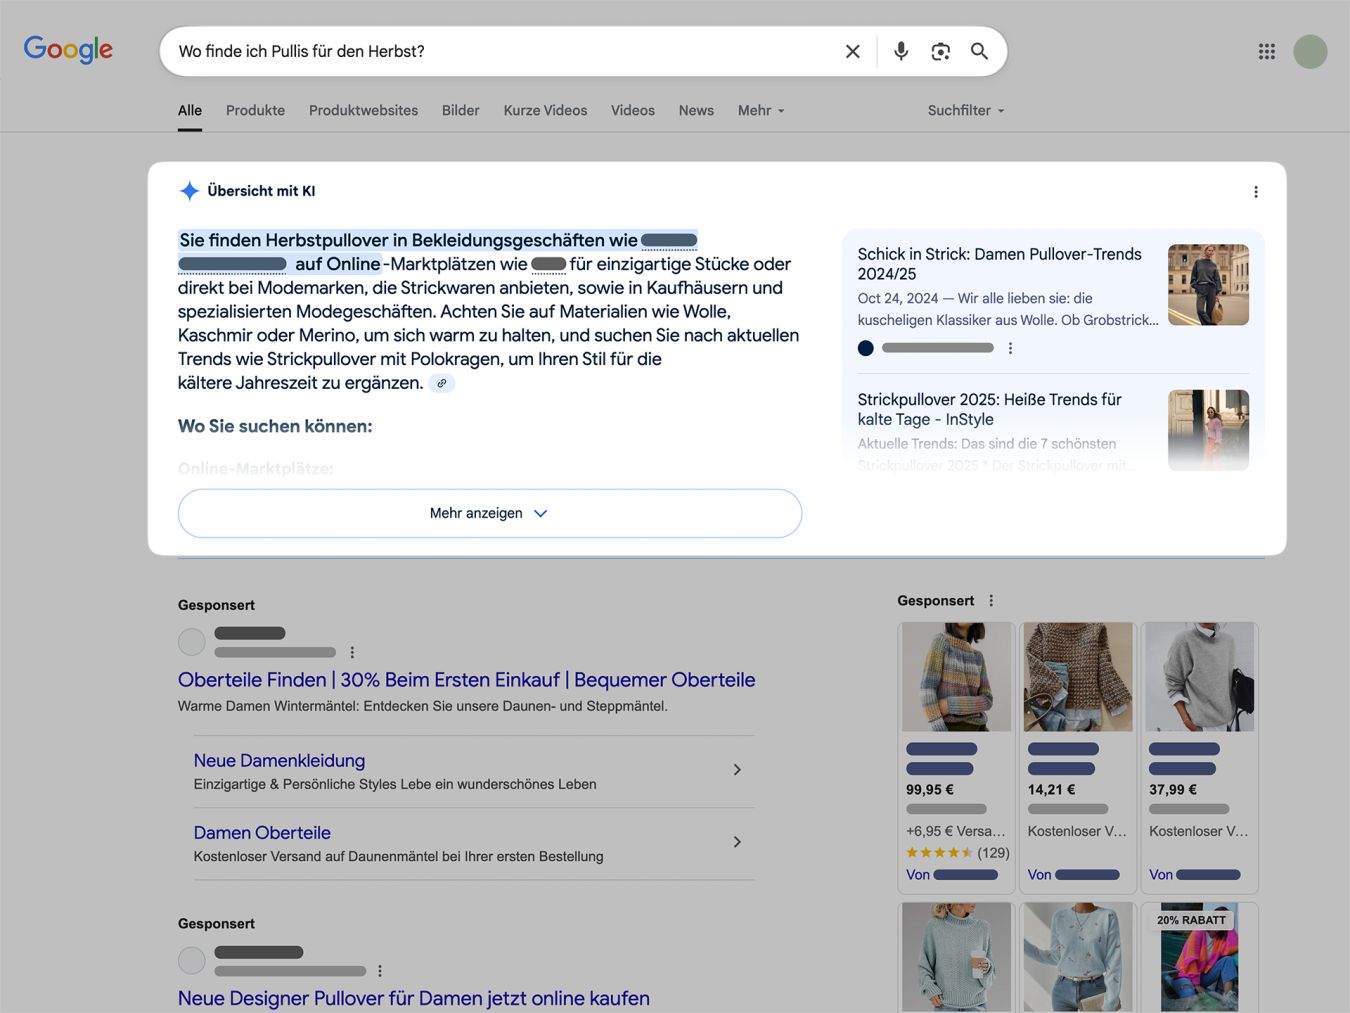Open the Schick in Strick article thumbnail
The height and width of the screenshot is (1013, 1350).
click(1208, 285)
